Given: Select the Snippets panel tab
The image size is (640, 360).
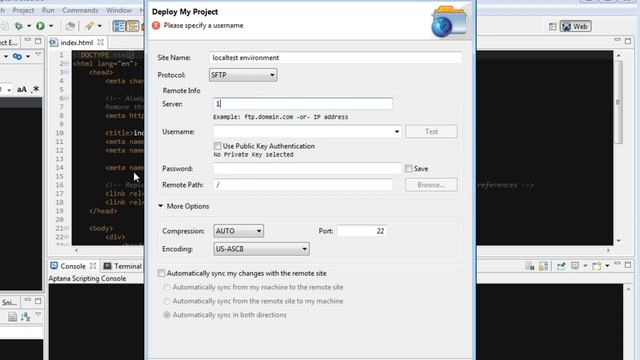Looking at the screenshot, I should coord(9,302).
